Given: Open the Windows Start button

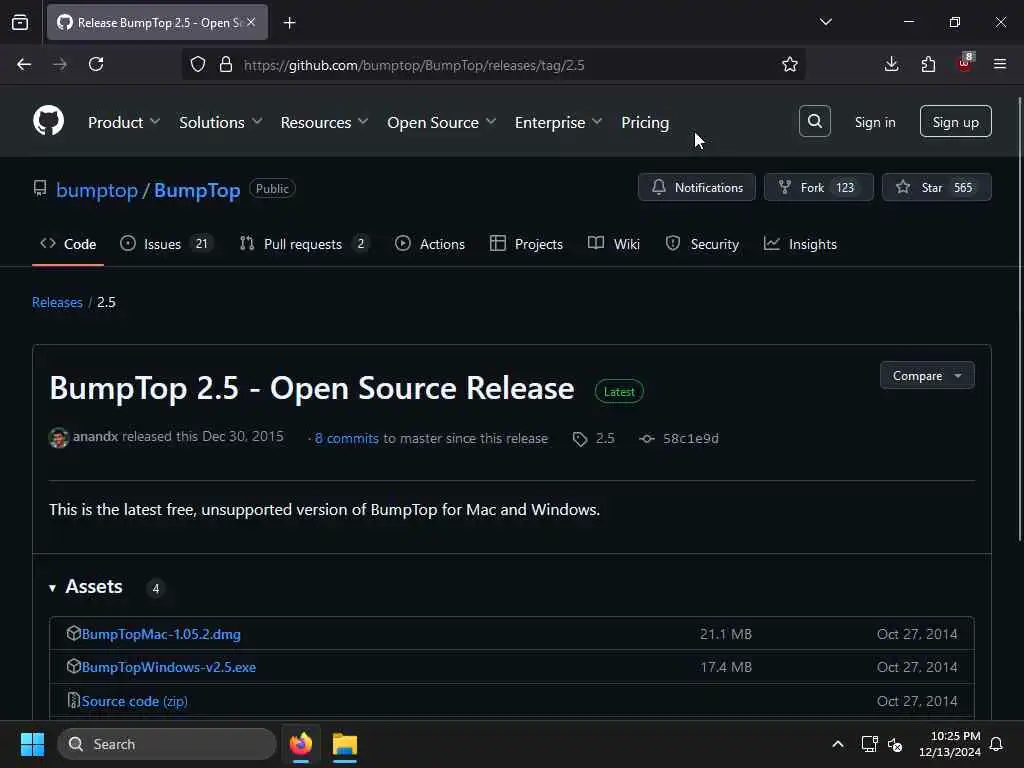Looking at the screenshot, I should pyautogui.click(x=32, y=744).
